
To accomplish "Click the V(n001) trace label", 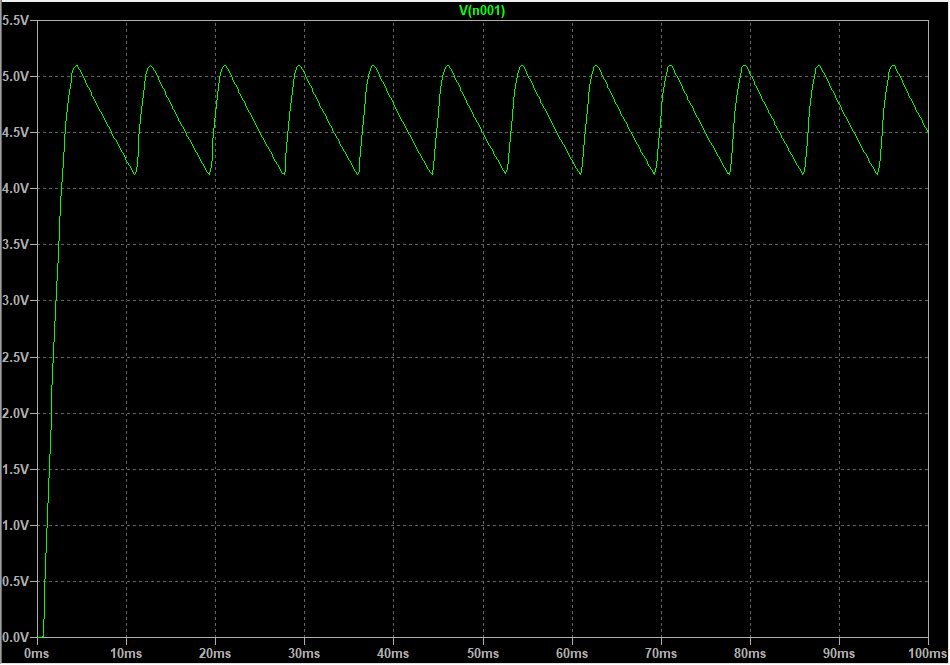I will click(x=482, y=10).
